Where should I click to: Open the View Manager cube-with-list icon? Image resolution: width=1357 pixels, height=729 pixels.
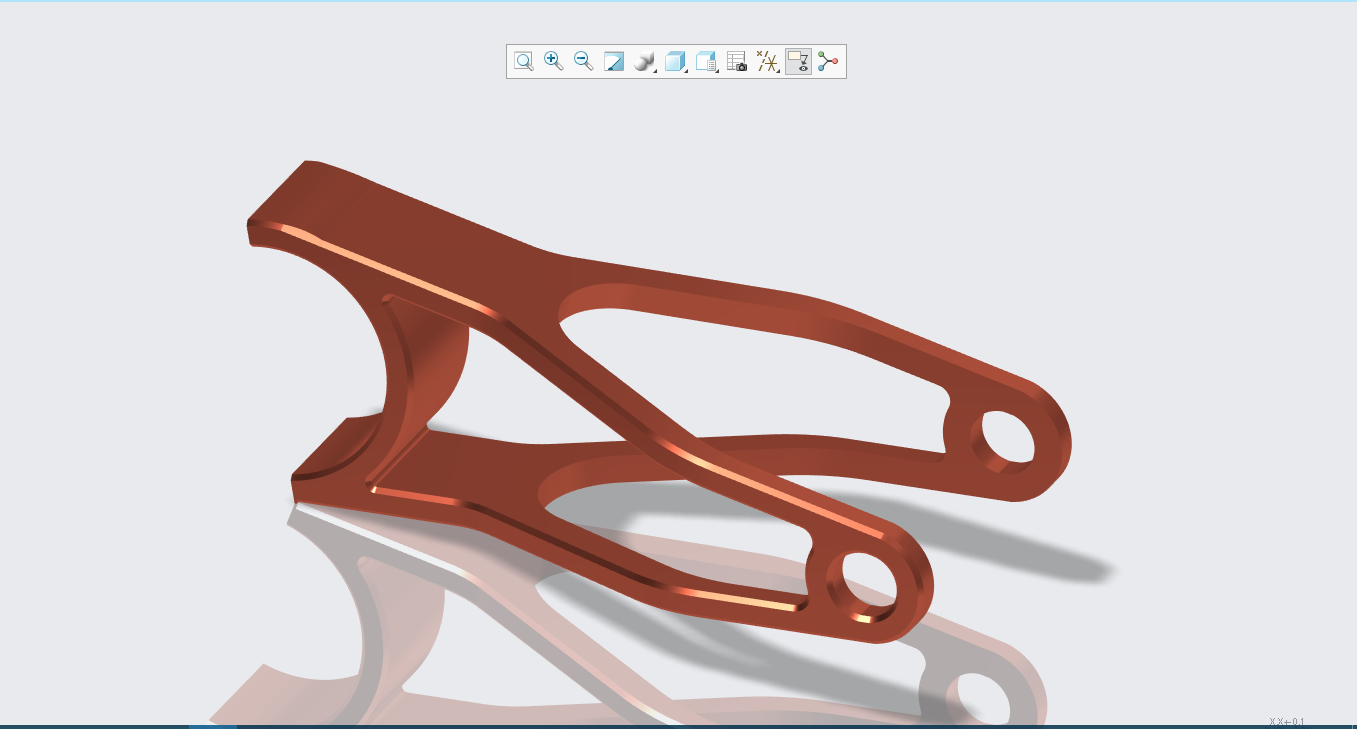[x=707, y=61]
